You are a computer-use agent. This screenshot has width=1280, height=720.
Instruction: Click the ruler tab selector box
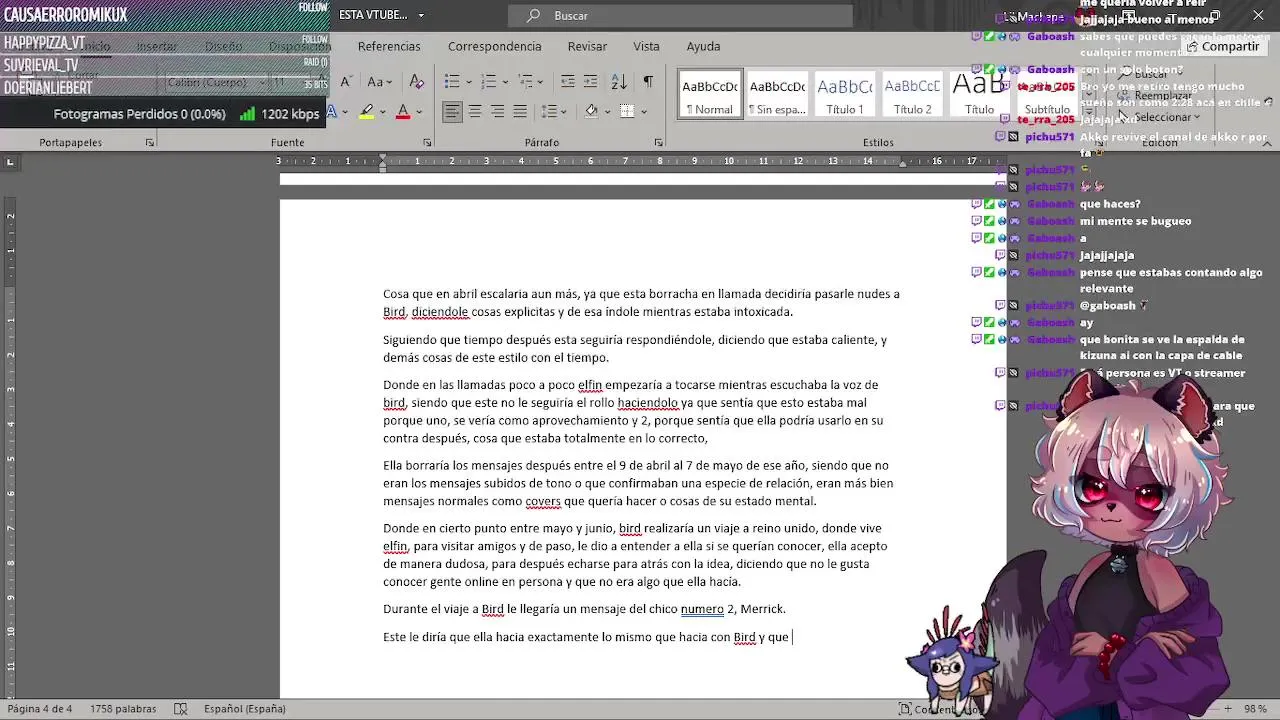[10, 161]
